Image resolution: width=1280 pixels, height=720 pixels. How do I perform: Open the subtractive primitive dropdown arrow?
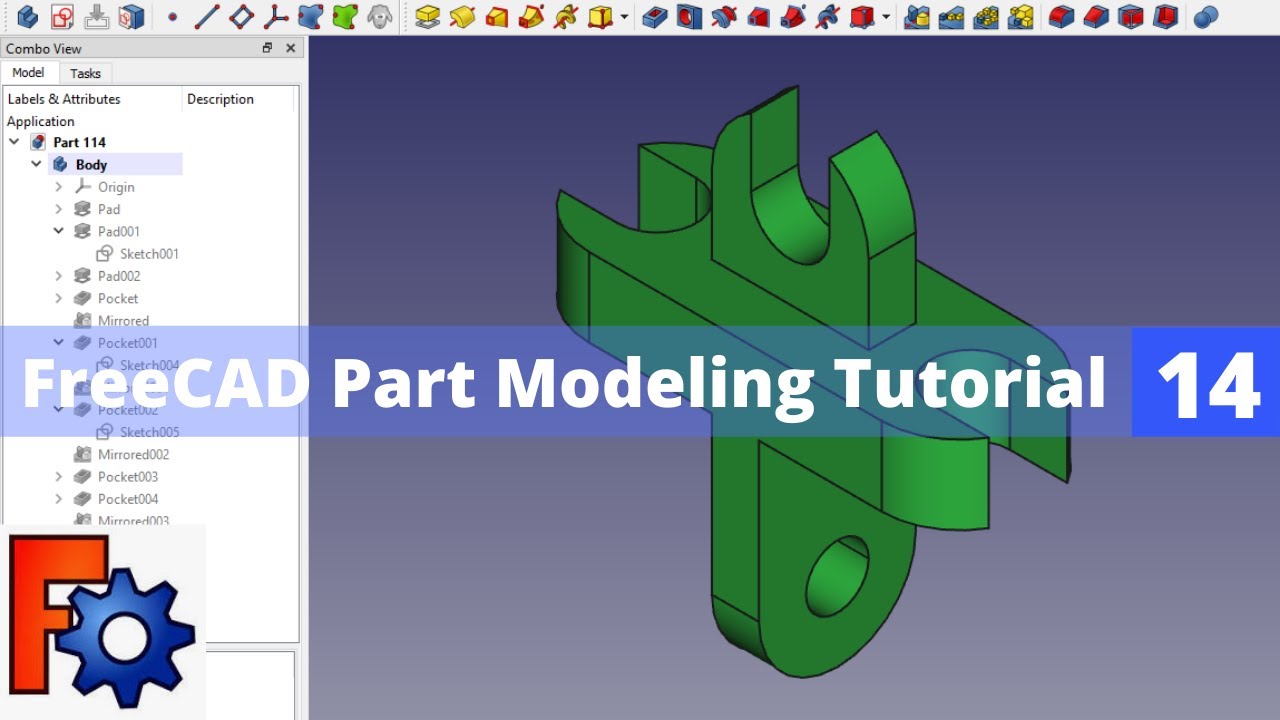point(886,17)
